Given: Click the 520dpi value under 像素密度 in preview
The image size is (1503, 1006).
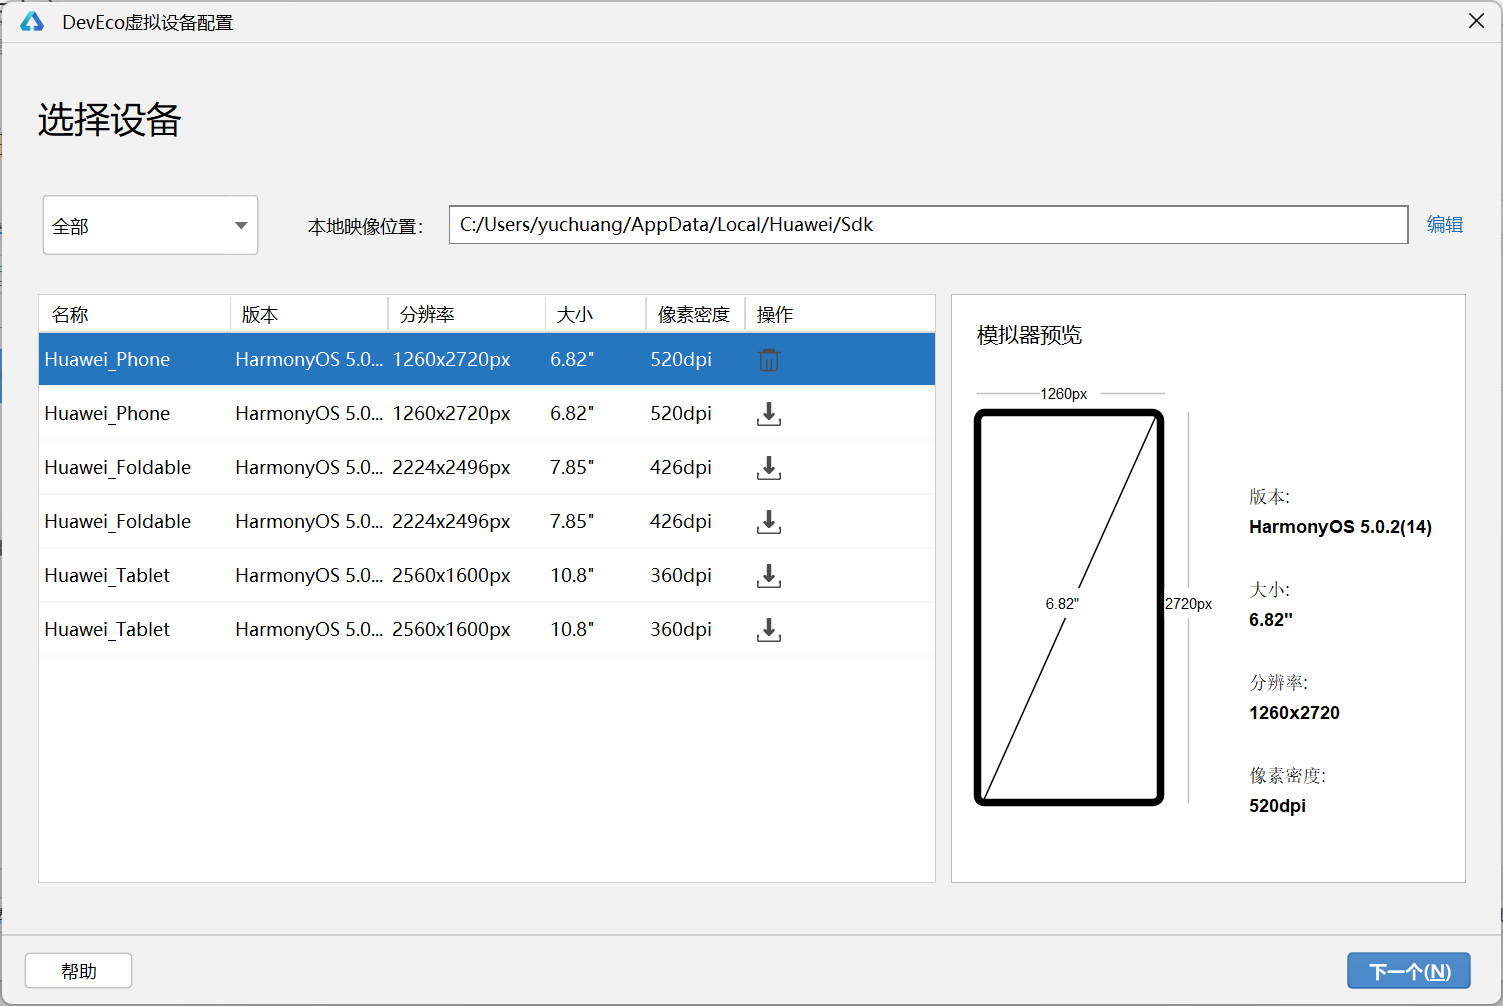Looking at the screenshot, I should [1277, 806].
